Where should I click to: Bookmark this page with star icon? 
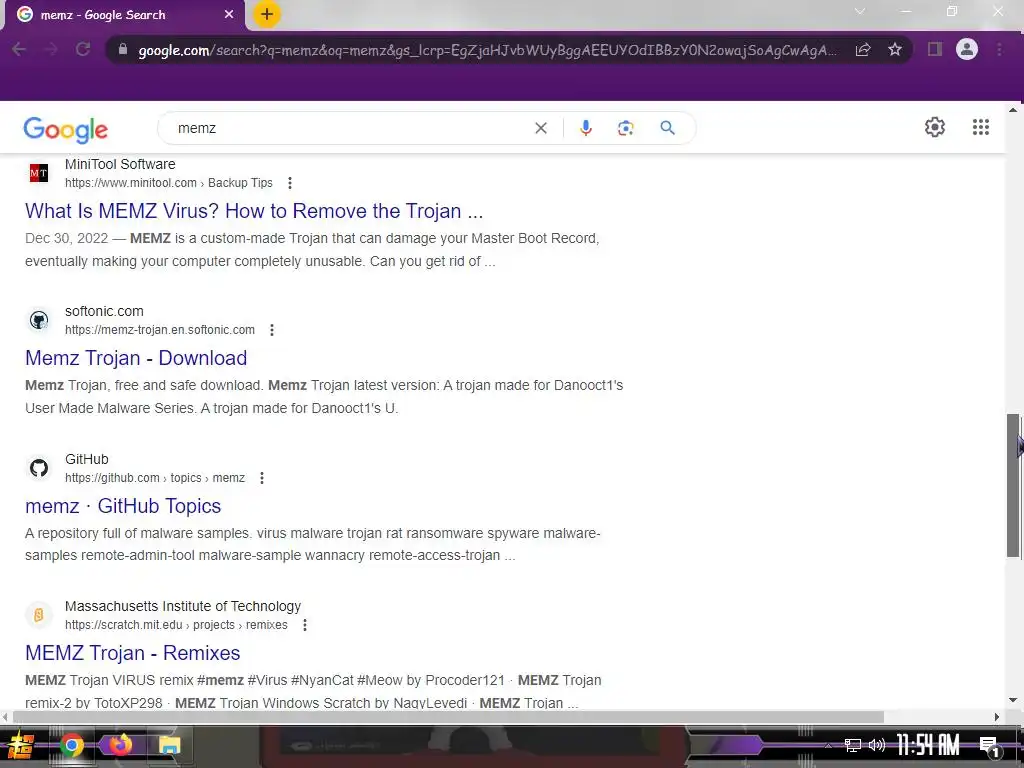coord(895,50)
